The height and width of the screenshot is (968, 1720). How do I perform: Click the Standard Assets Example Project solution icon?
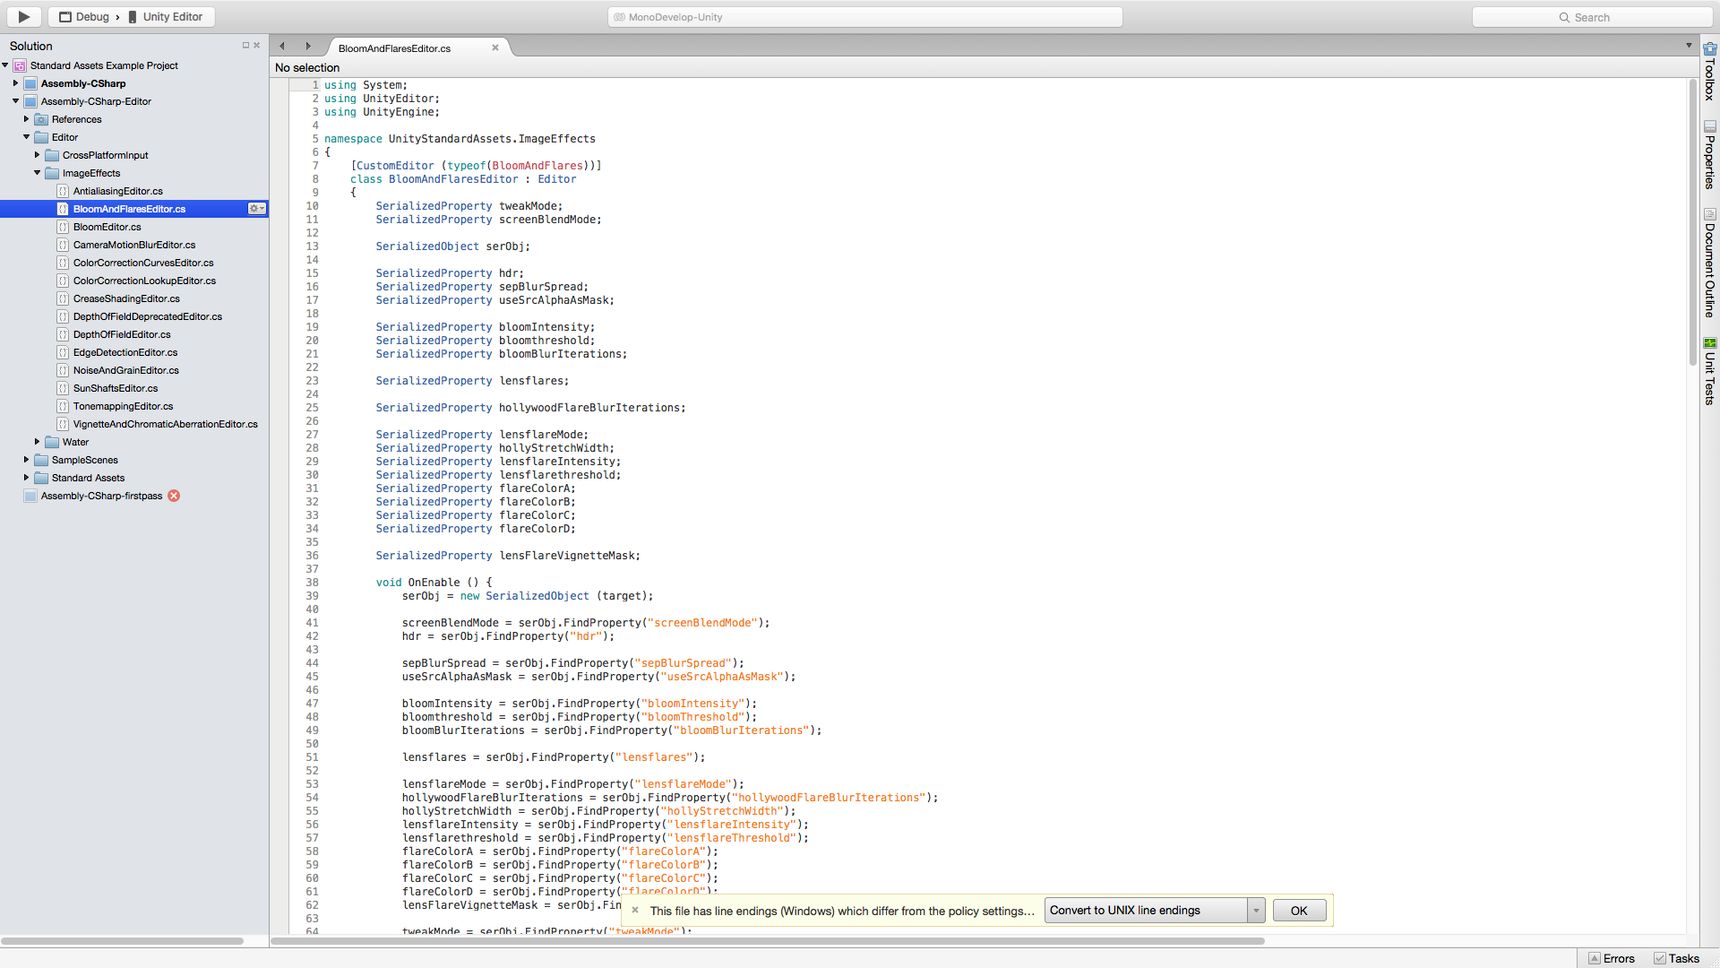[19, 65]
